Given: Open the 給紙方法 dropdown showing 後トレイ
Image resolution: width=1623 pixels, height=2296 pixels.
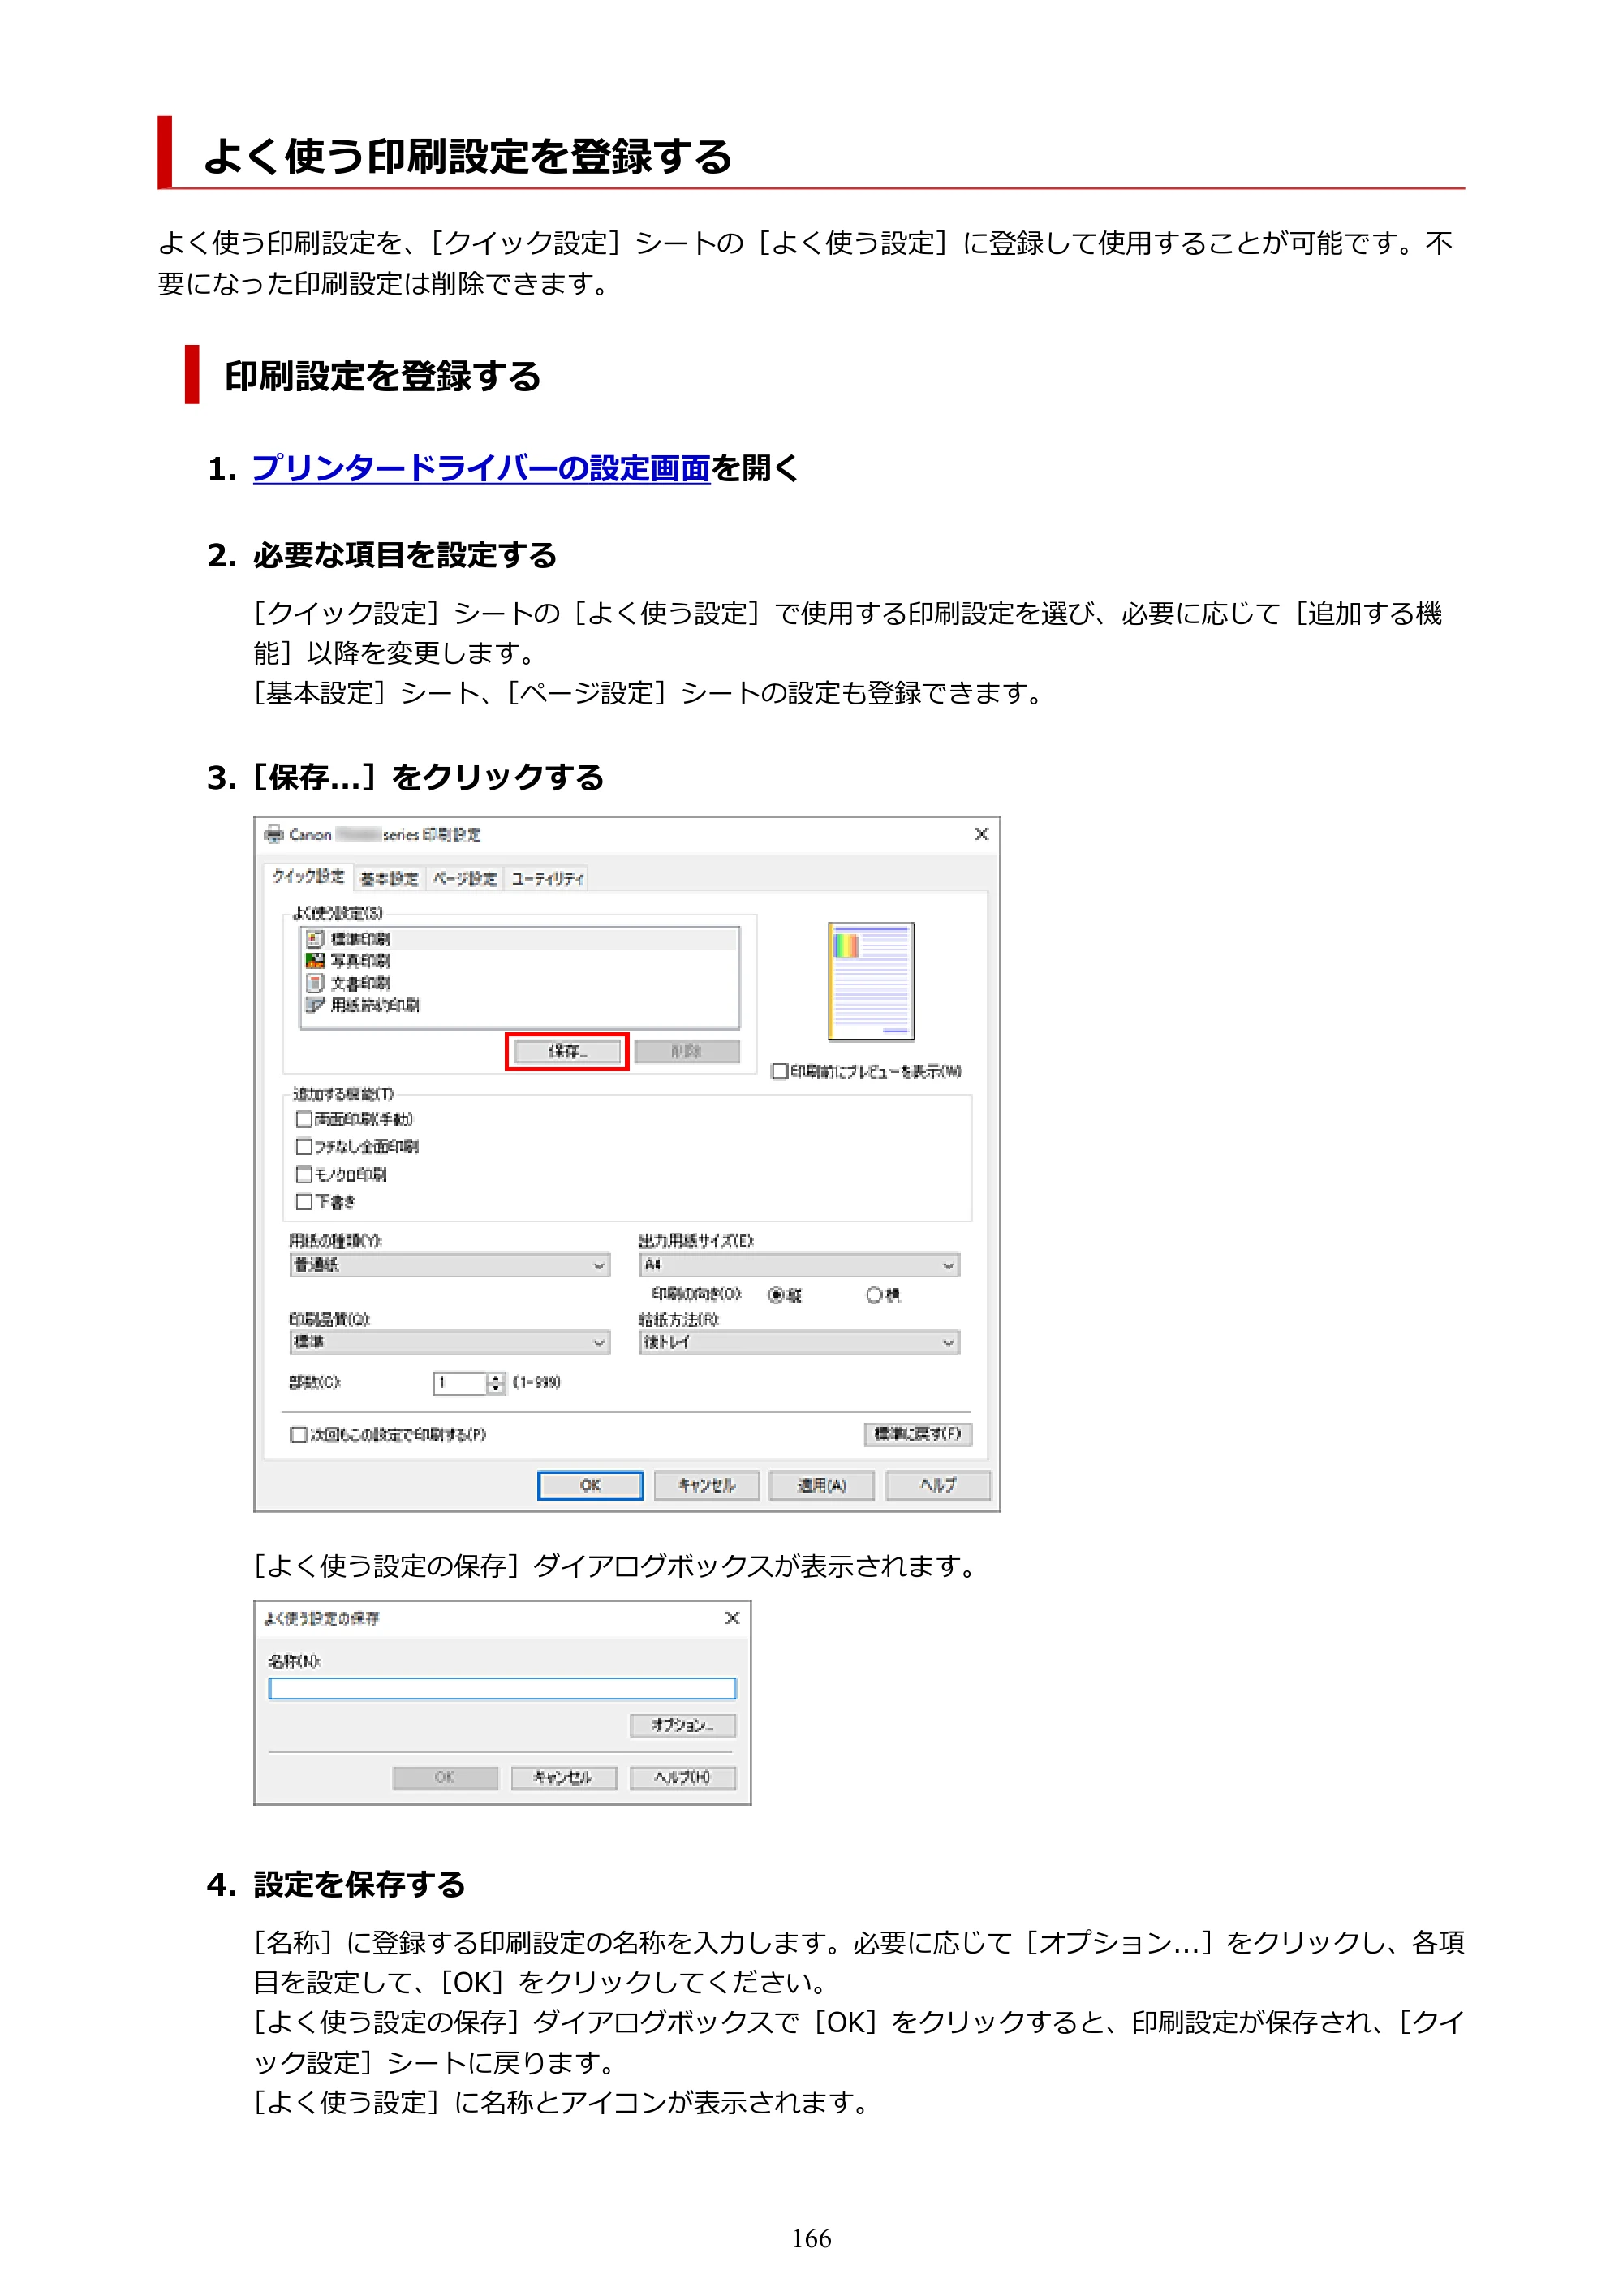Looking at the screenshot, I should coord(799,1342).
